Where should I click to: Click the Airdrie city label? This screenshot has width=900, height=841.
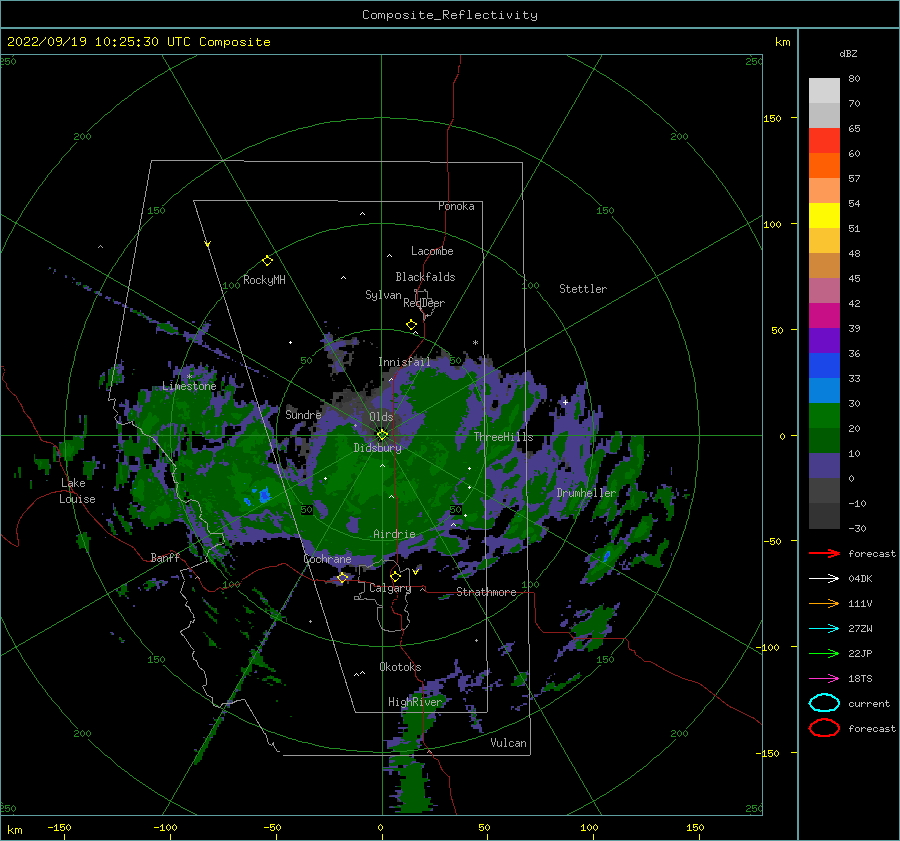pyautogui.click(x=394, y=534)
